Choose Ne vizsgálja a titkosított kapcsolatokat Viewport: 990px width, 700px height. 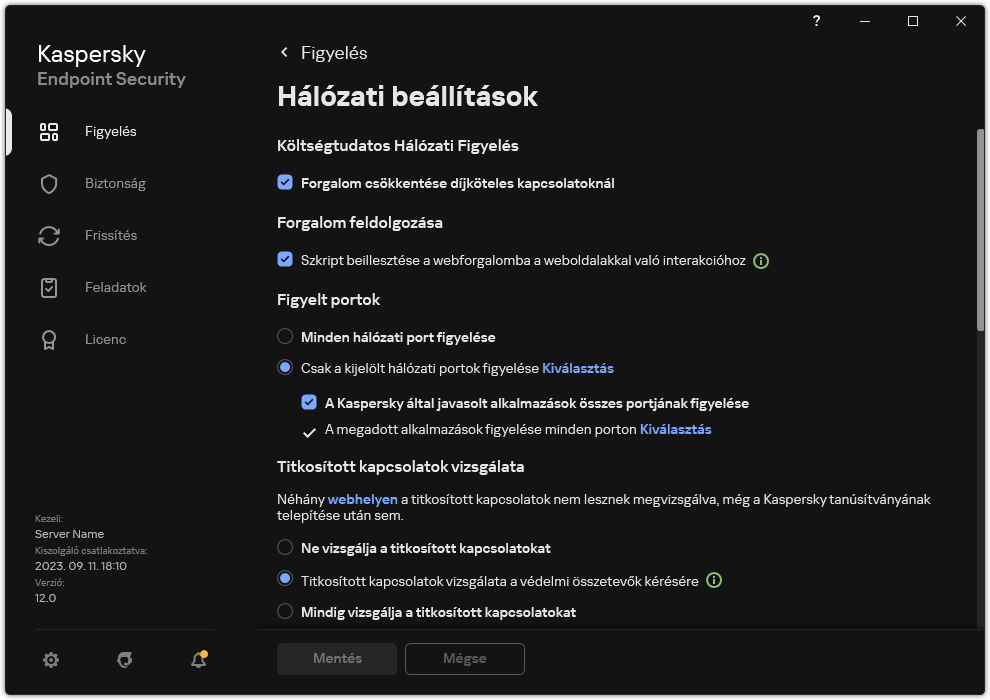pos(286,548)
